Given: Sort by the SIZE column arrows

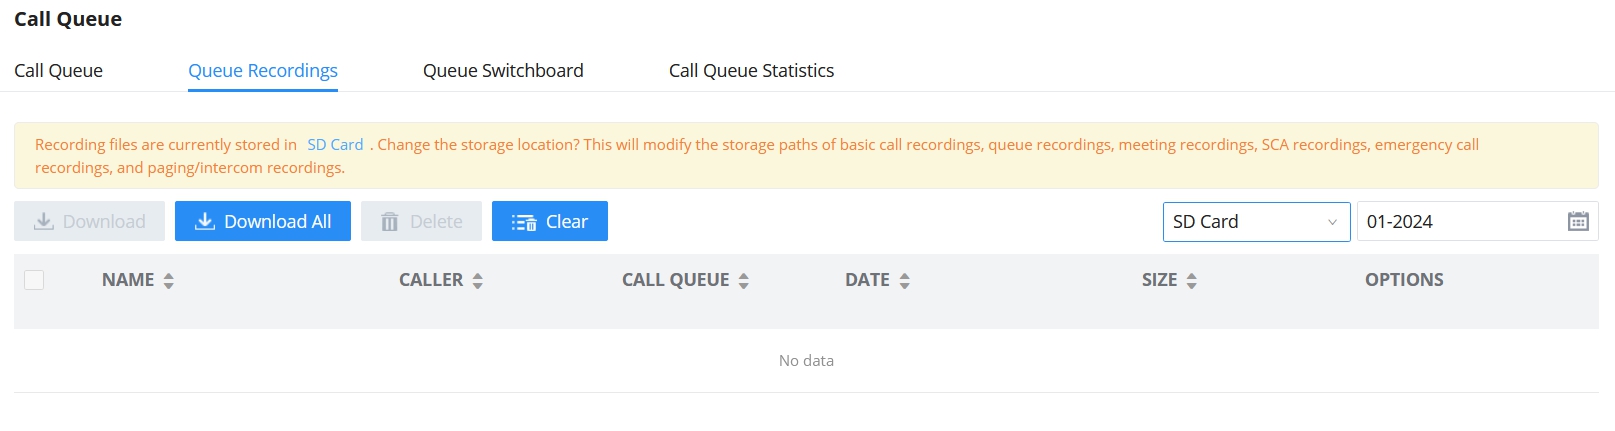Looking at the screenshot, I should point(1192,281).
